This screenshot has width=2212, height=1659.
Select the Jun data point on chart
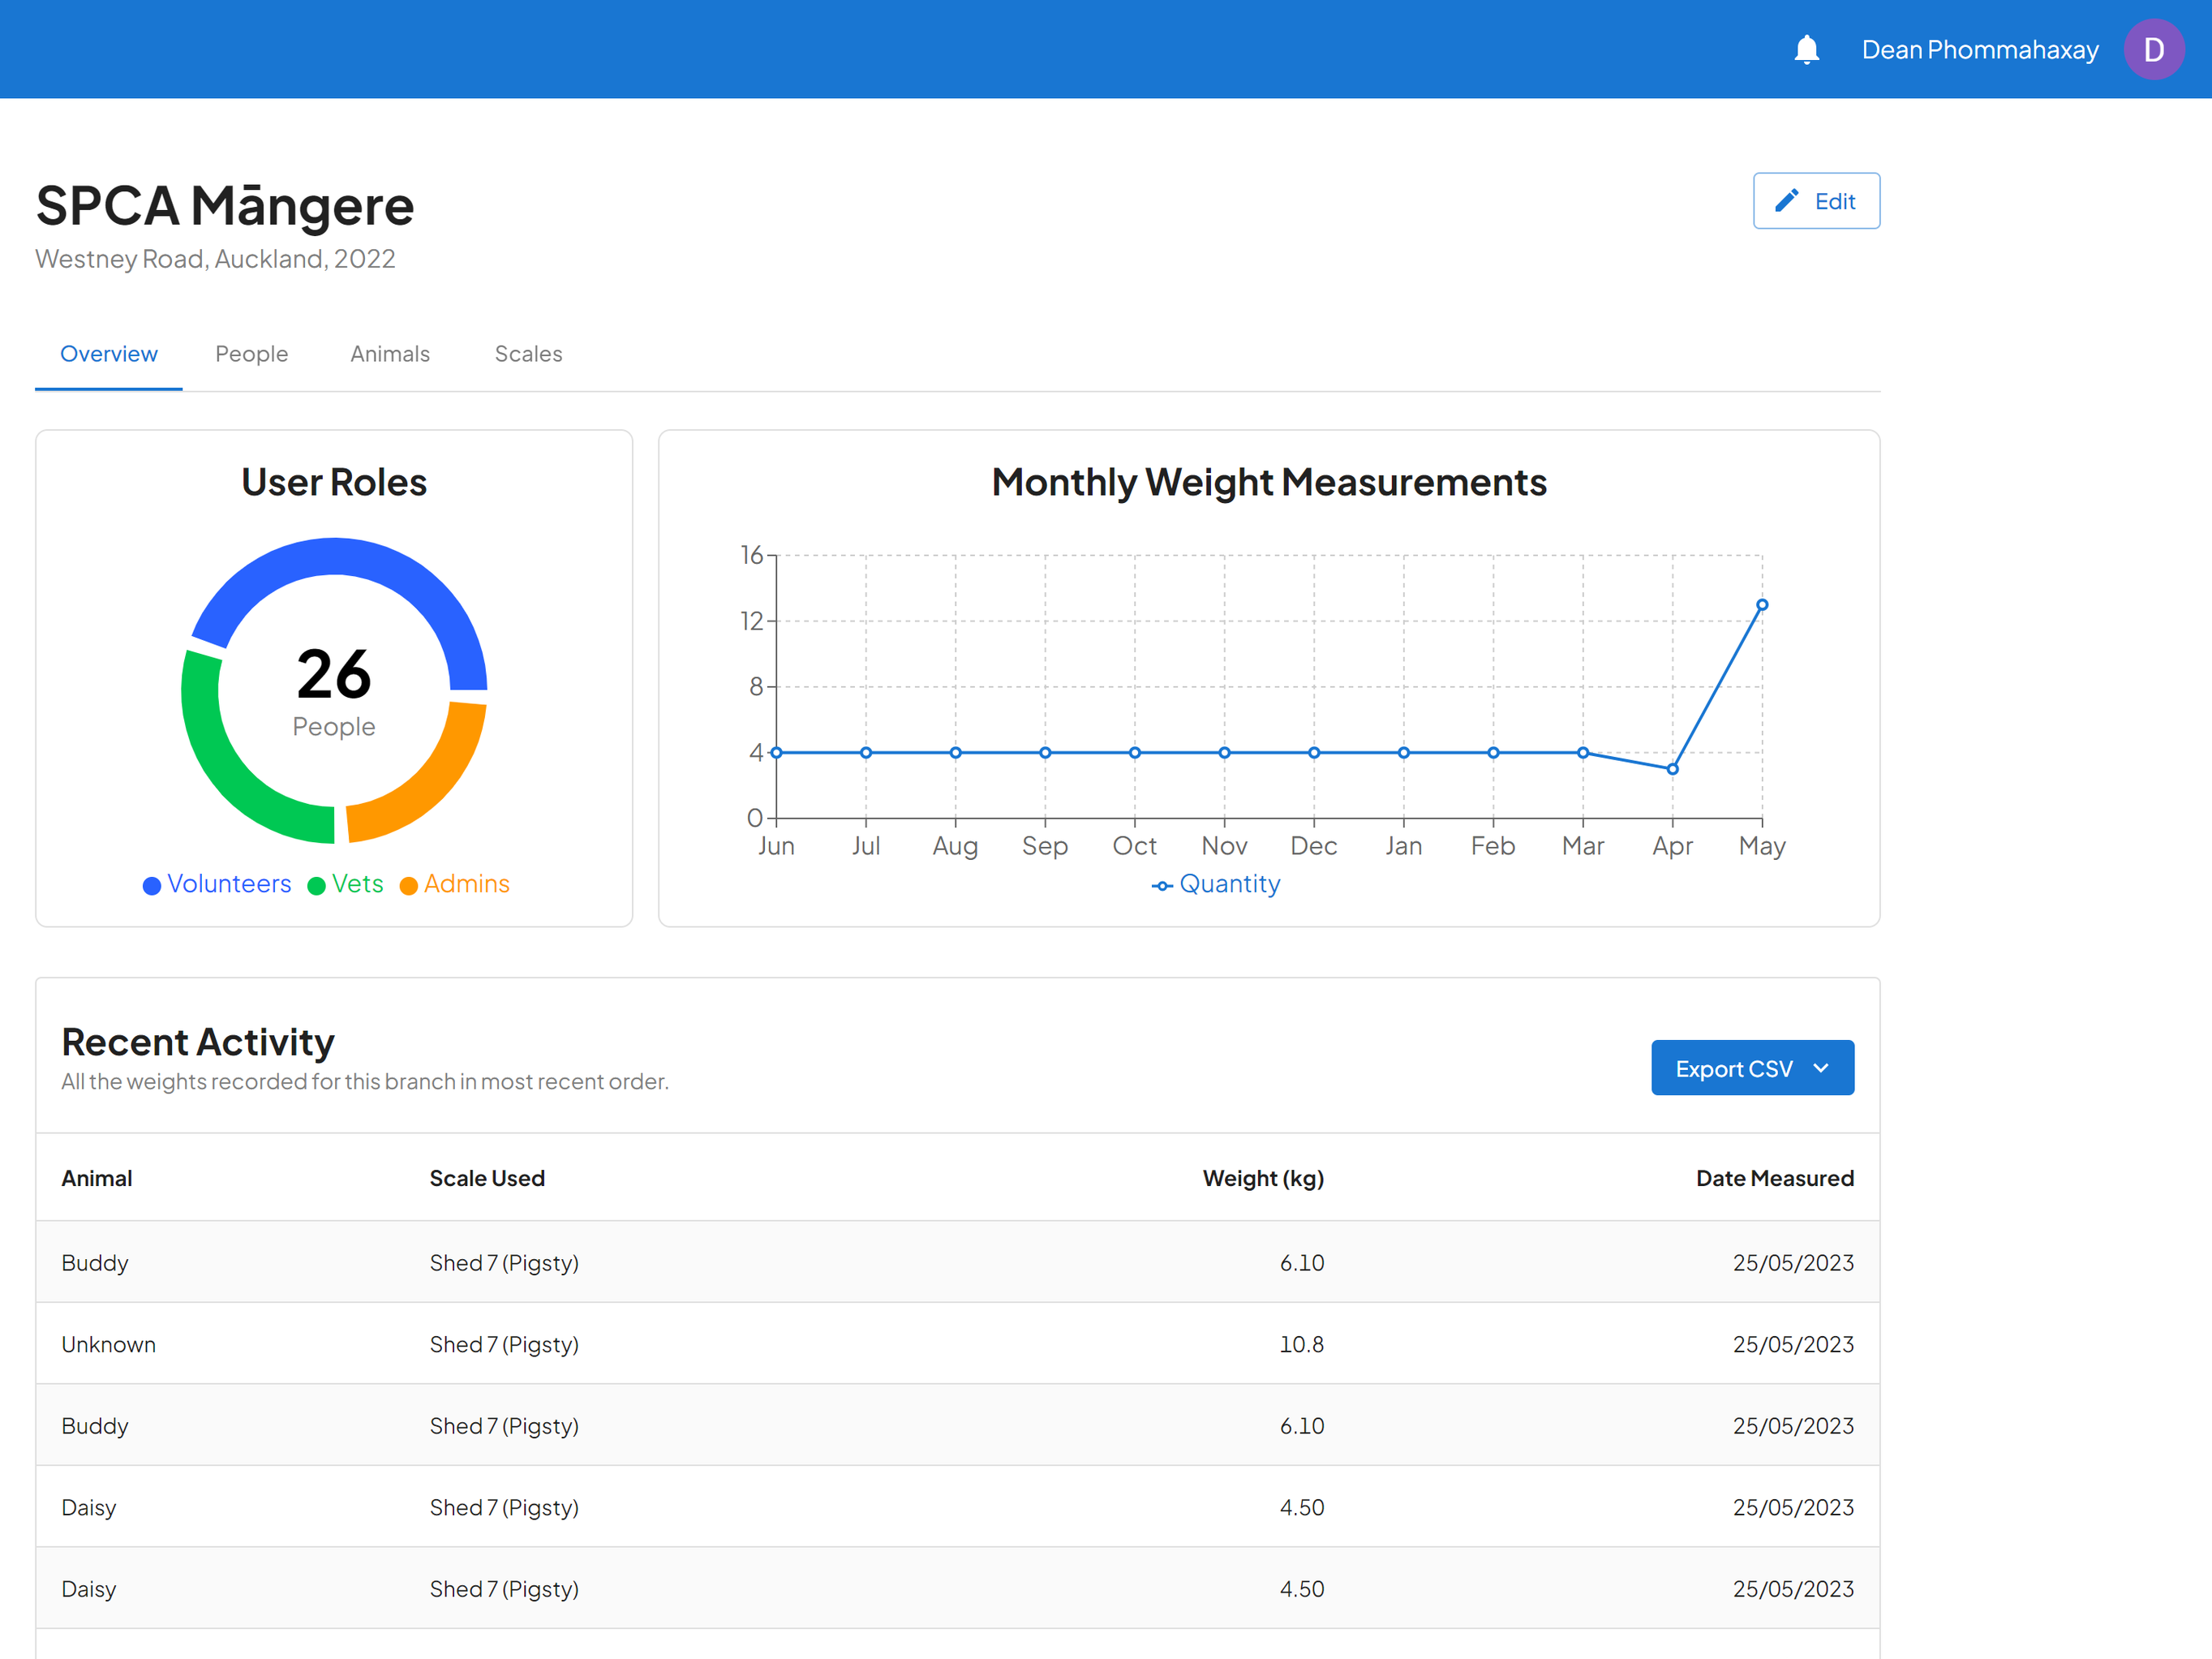click(776, 753)
